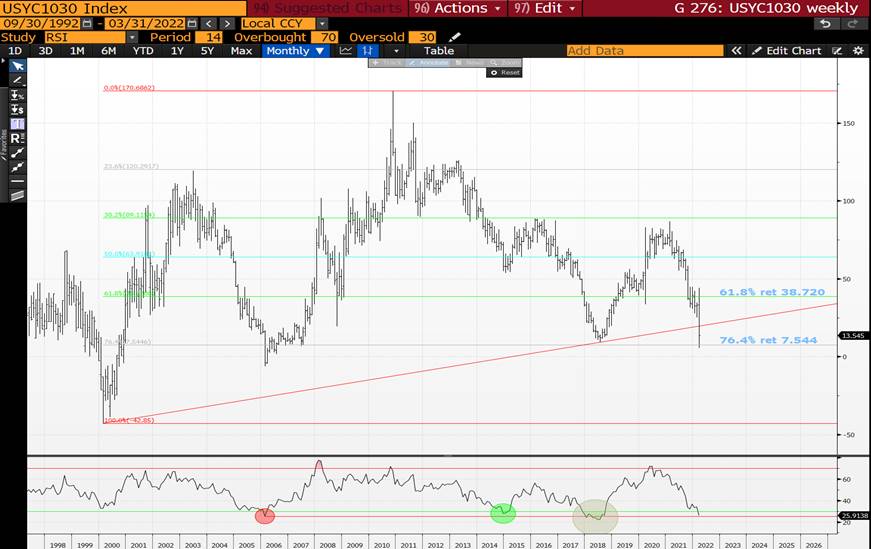Open the Monthly periodicity dropdown
Image resolution: width=871 pixels, height=549 pixels.
[295, 50]
